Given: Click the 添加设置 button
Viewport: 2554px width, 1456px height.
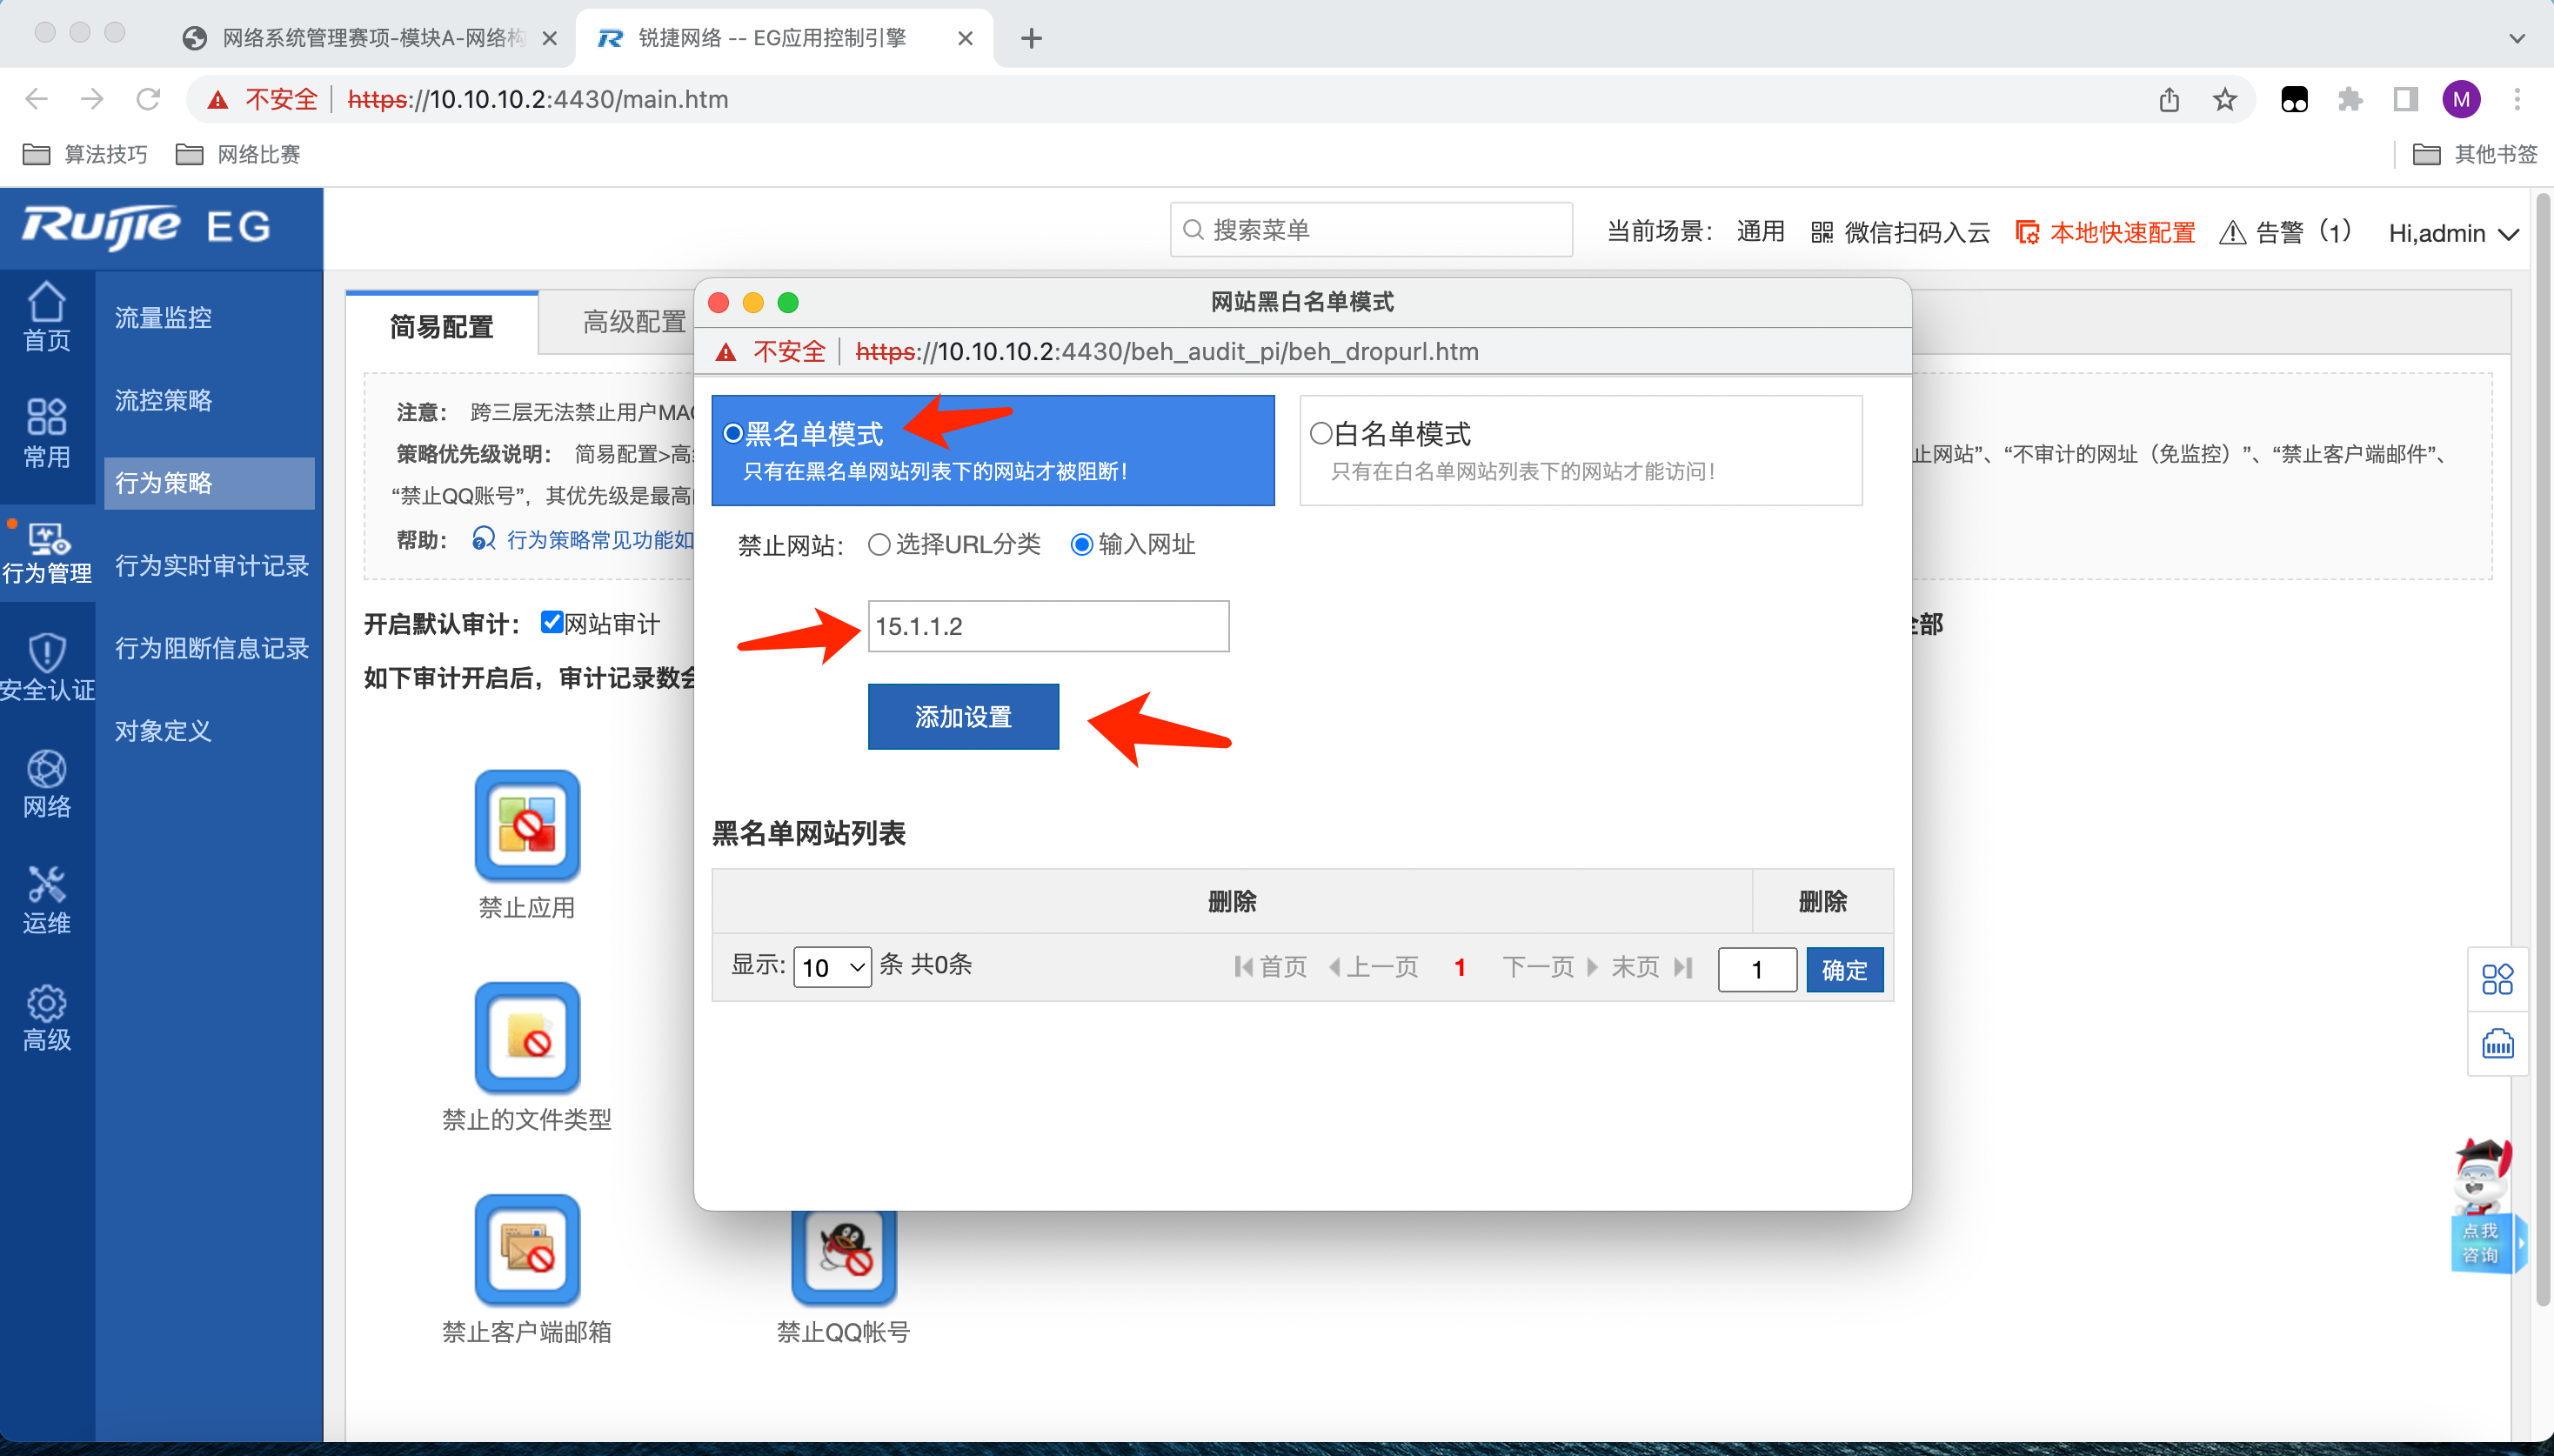Looking at the screenshot, I should coord(963,716).
